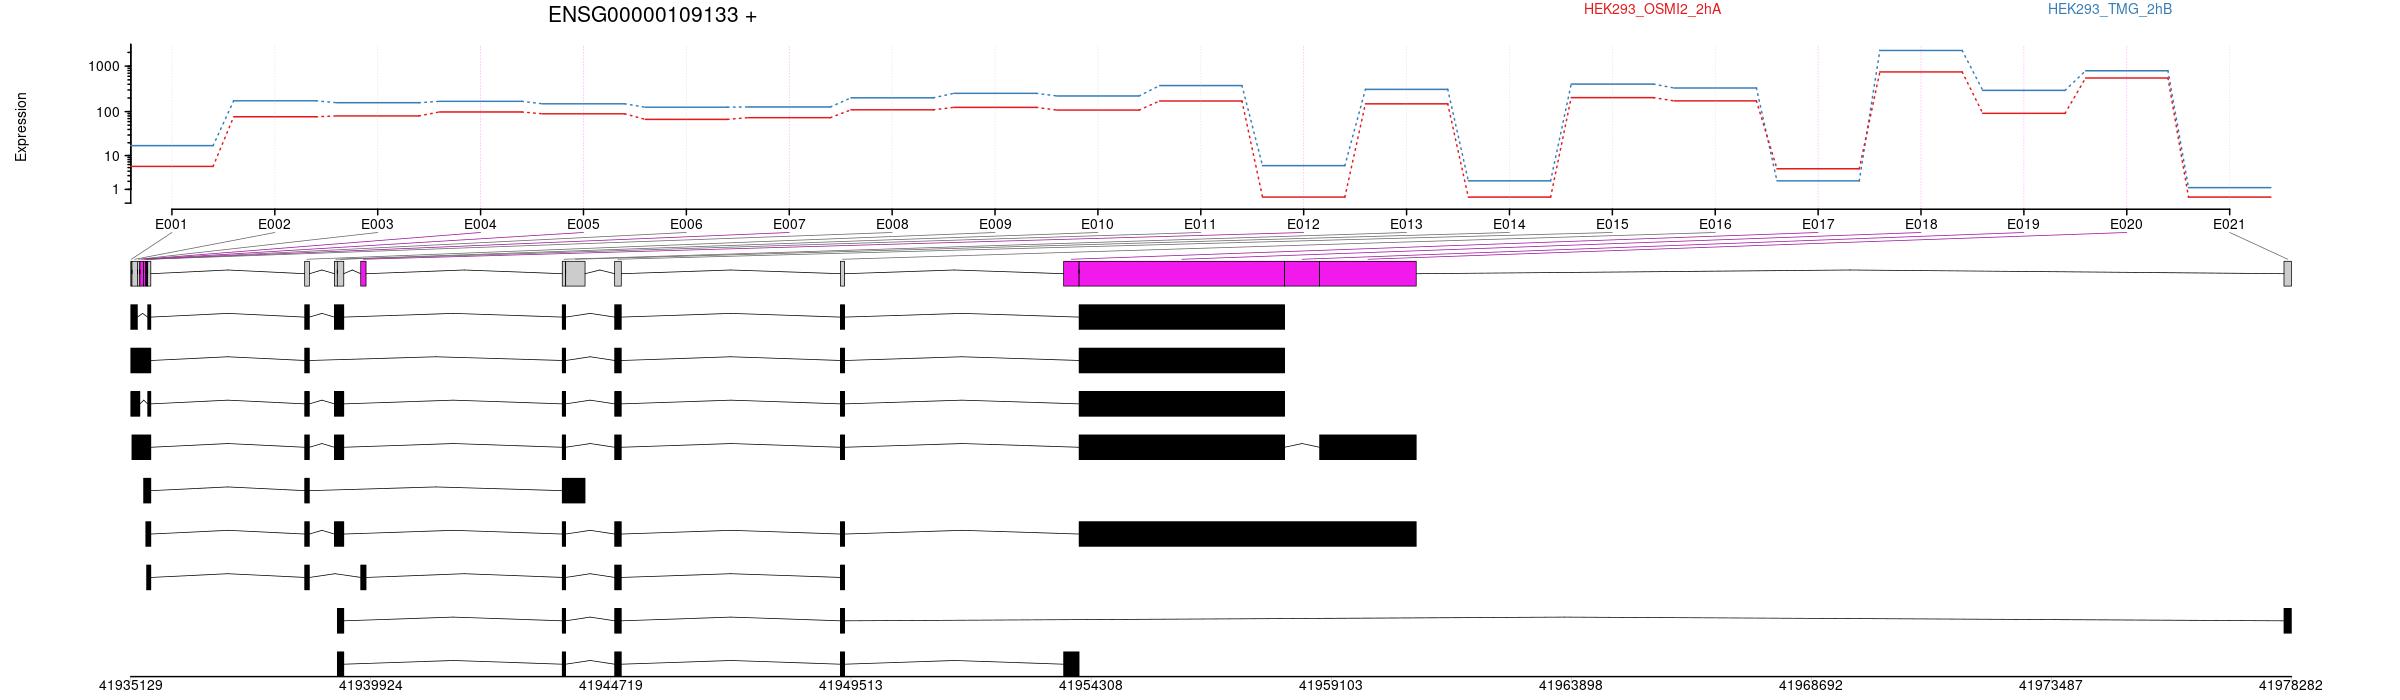The width and height of the screenshot is (2400, 700).
Task: Click genomic coordinate 41963898
Action: click(x=1570, y=686)
